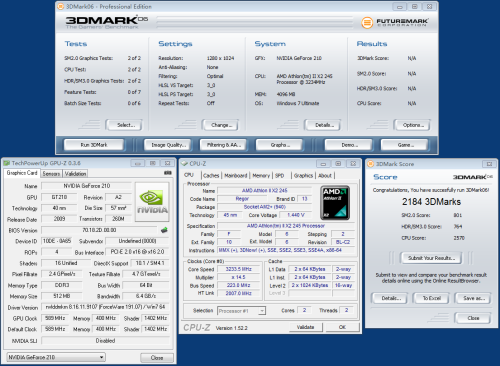Open the SPD tab in CPU-Z
Image resolution: width=500 pixels, height=366 pixels.
pyautogui.click(x=280, y=175)
